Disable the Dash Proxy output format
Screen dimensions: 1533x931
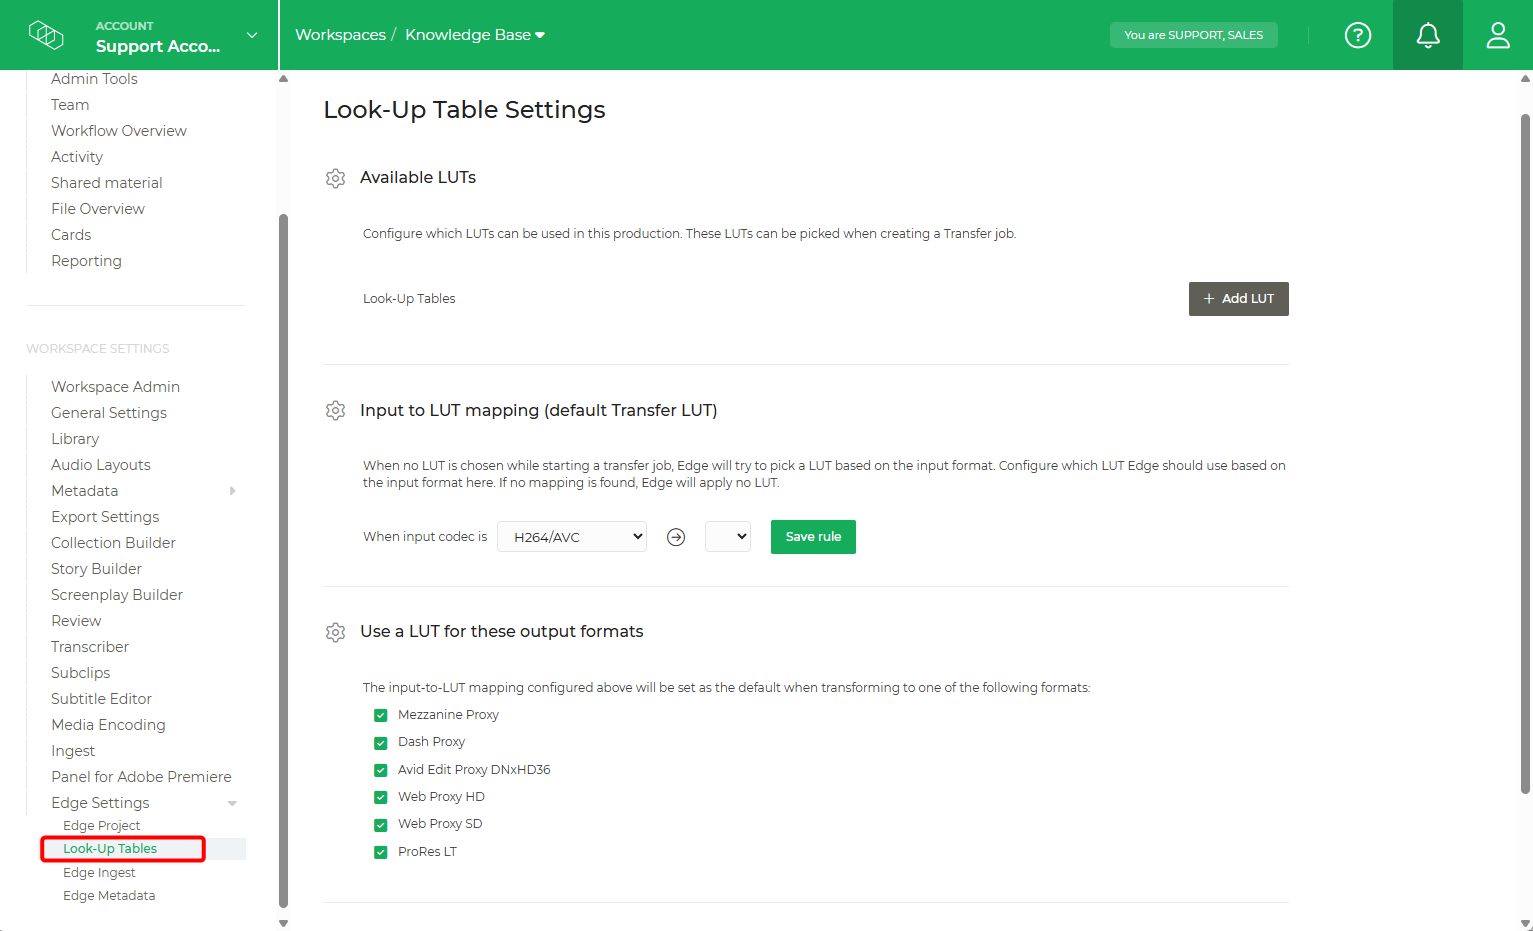coord(381,742)
